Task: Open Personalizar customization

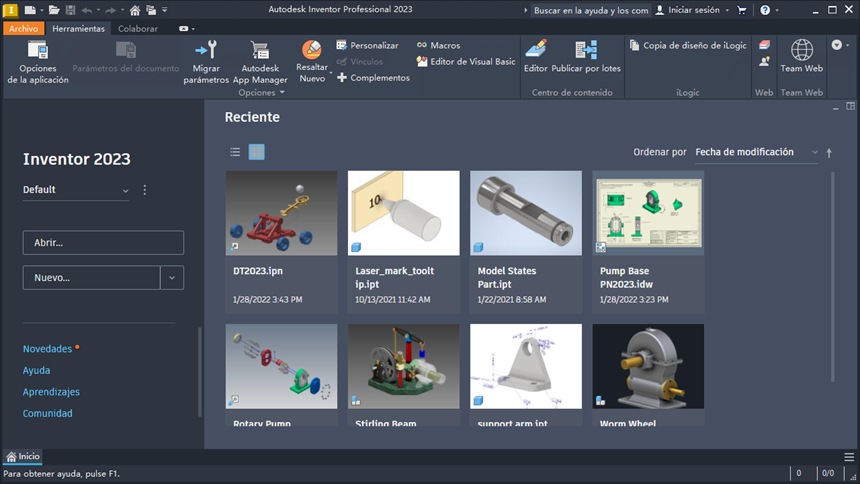Action: (367, 46)
